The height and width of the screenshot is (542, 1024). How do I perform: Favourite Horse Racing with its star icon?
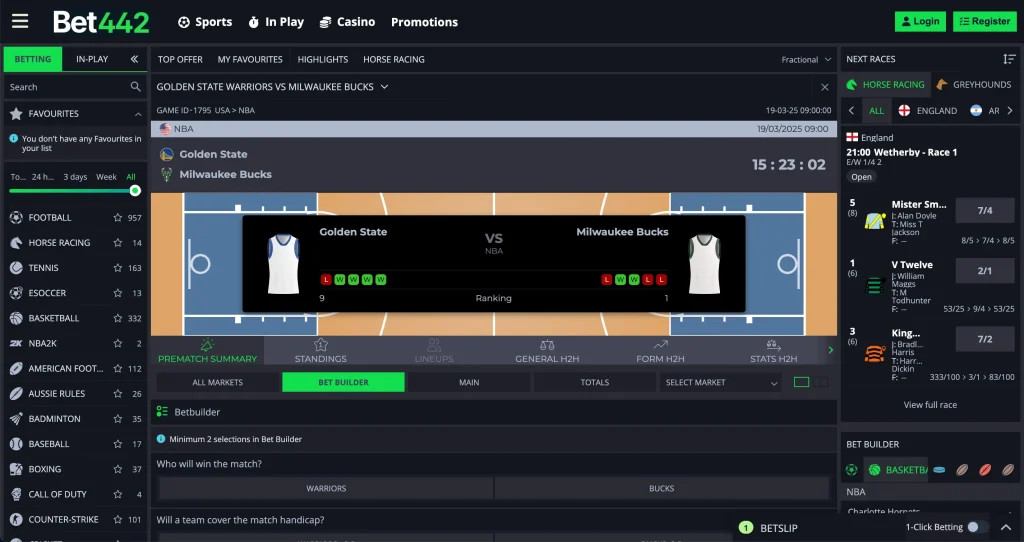[118, 243]
